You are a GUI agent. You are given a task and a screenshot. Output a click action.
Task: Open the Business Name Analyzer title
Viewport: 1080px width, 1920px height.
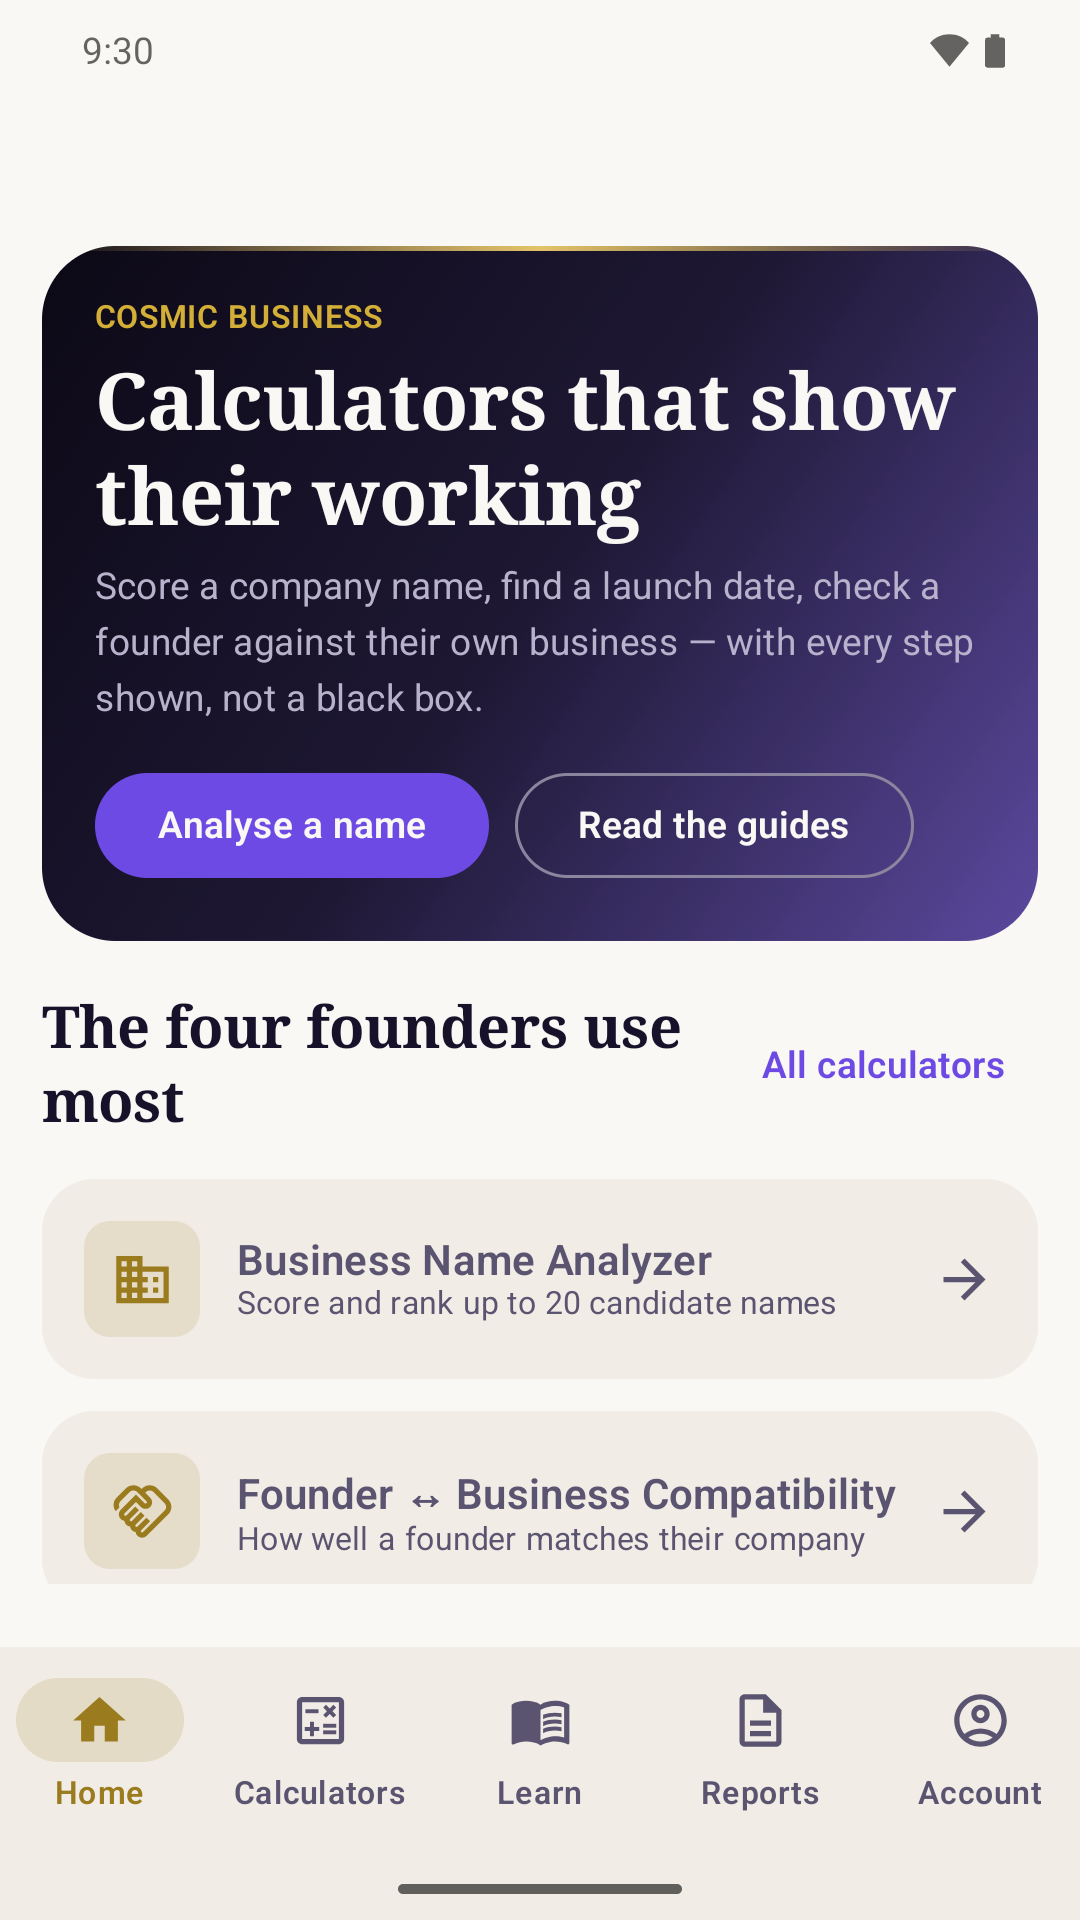click(x=474, y=1260)
